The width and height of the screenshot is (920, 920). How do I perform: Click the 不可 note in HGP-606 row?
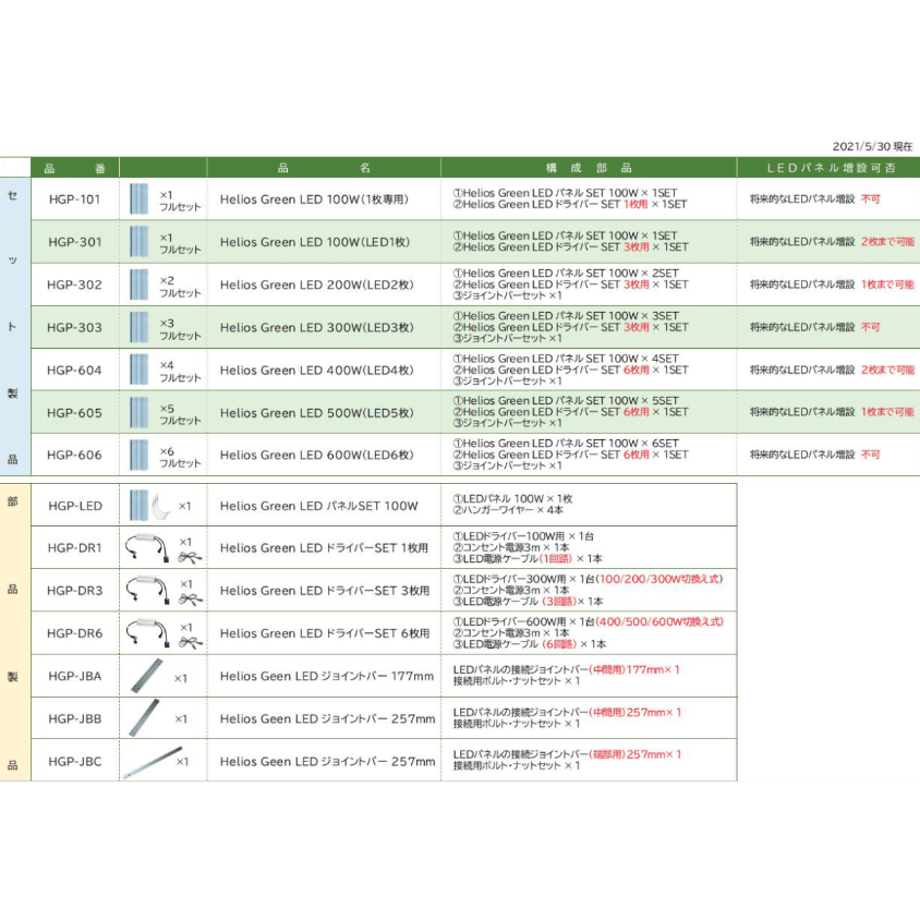[x=871, y=455]
